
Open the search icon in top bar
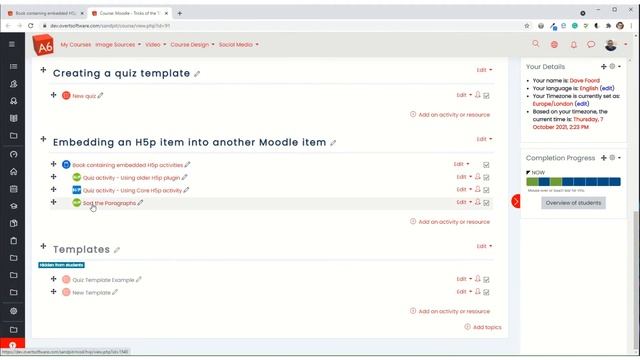coord(536,44)
